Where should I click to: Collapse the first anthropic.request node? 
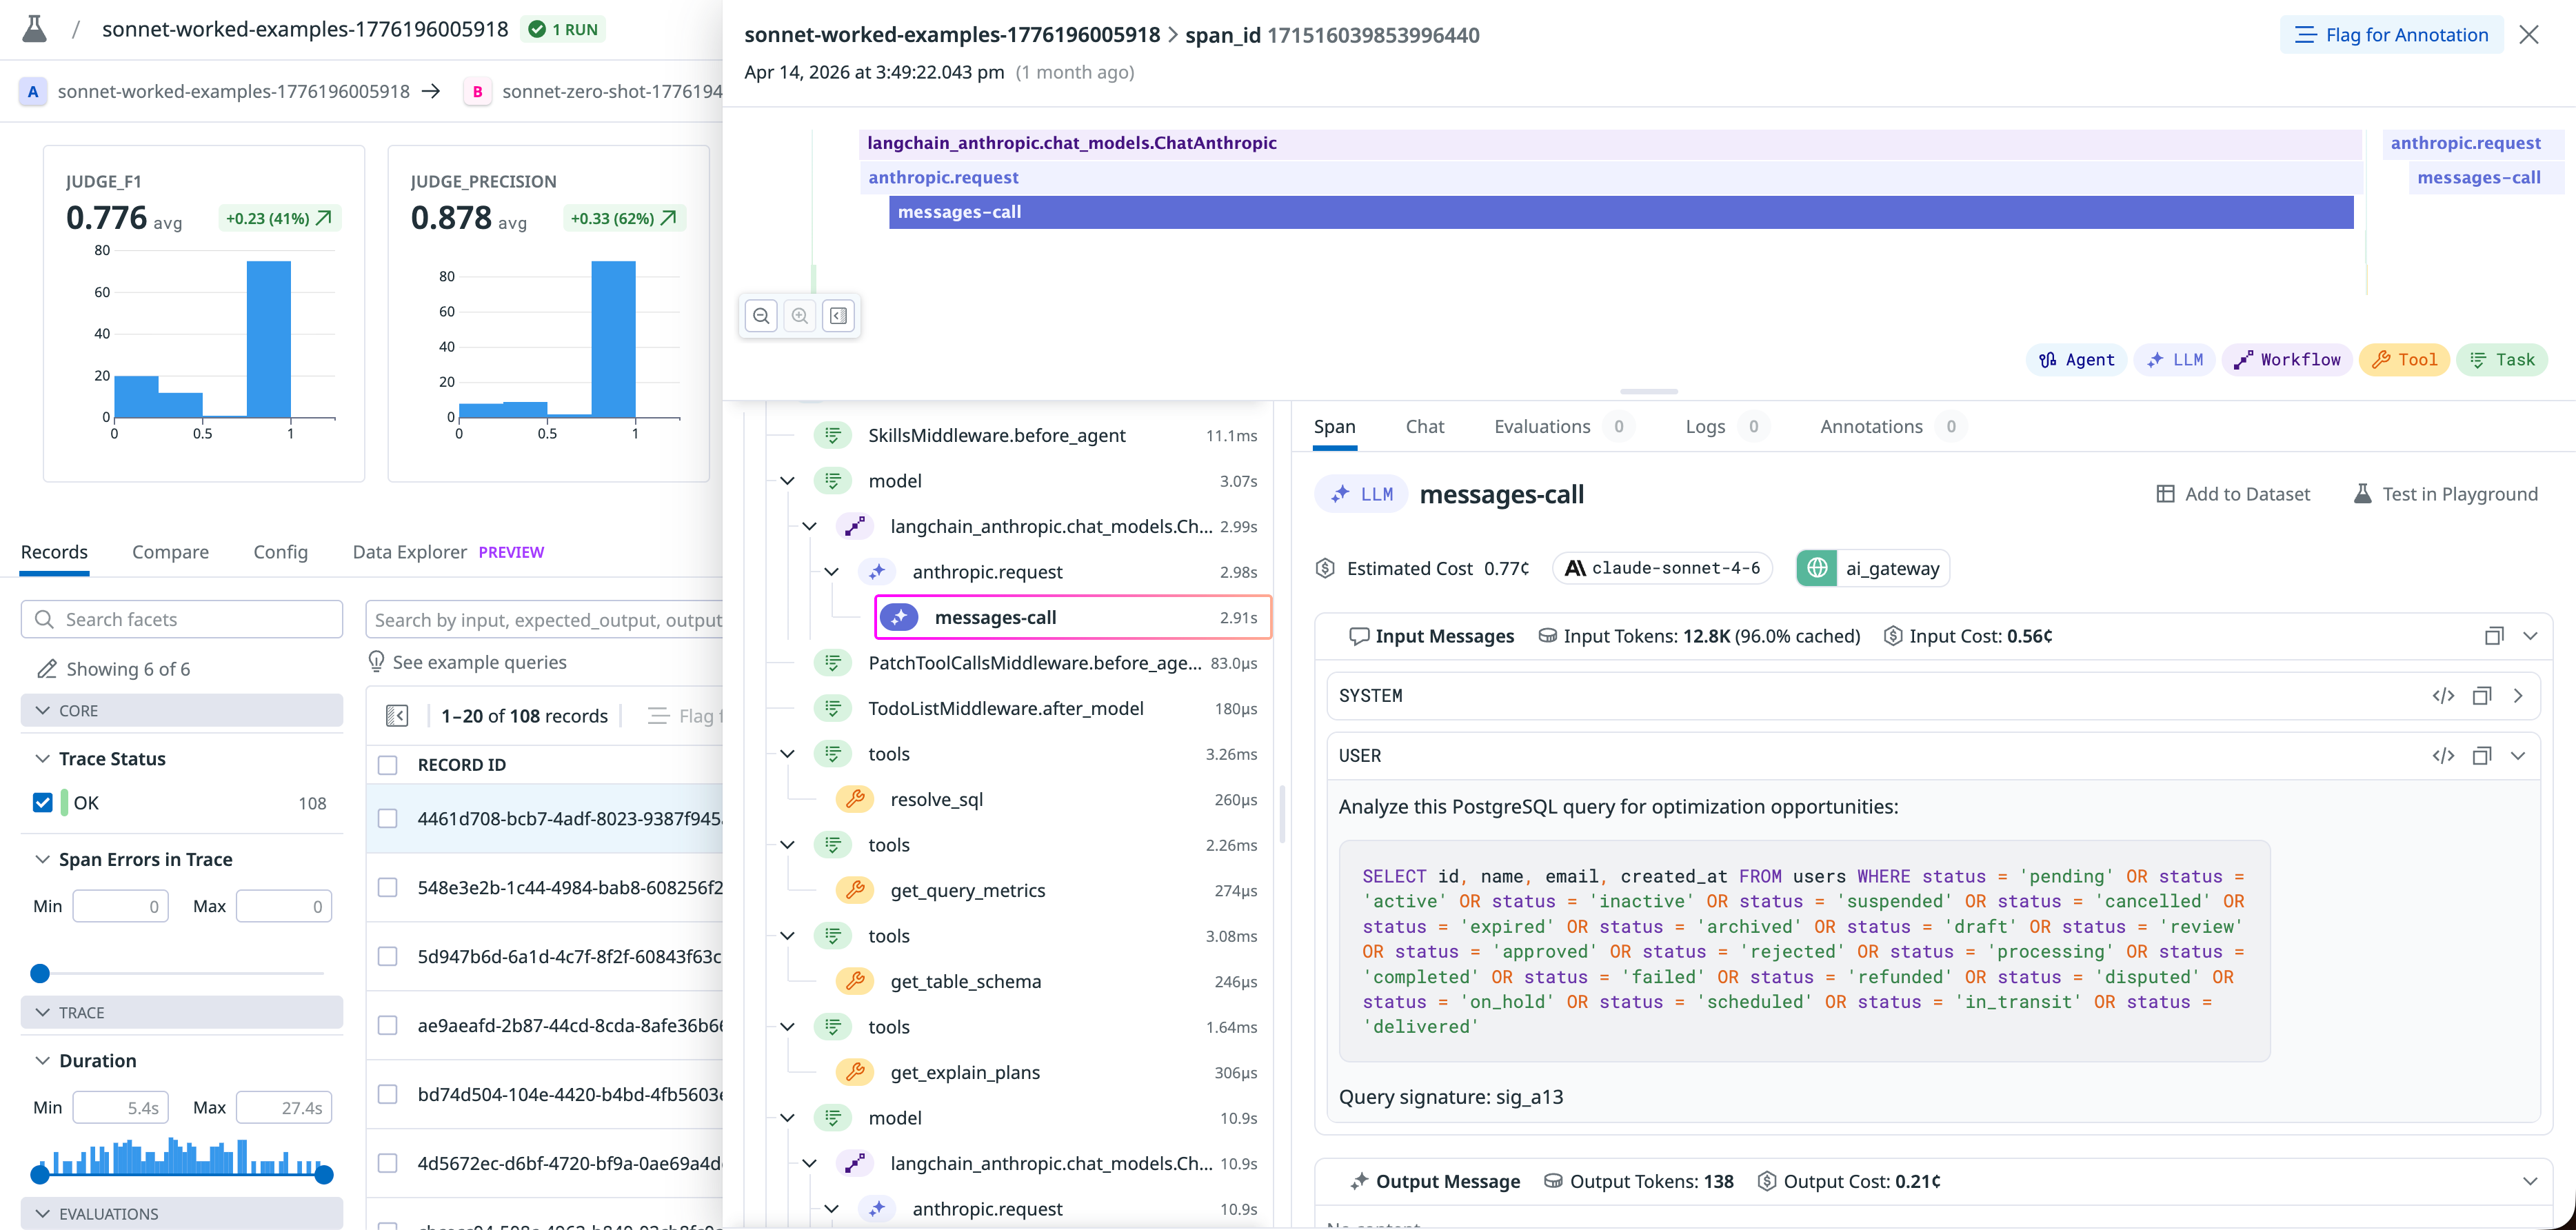coord(832,572)
